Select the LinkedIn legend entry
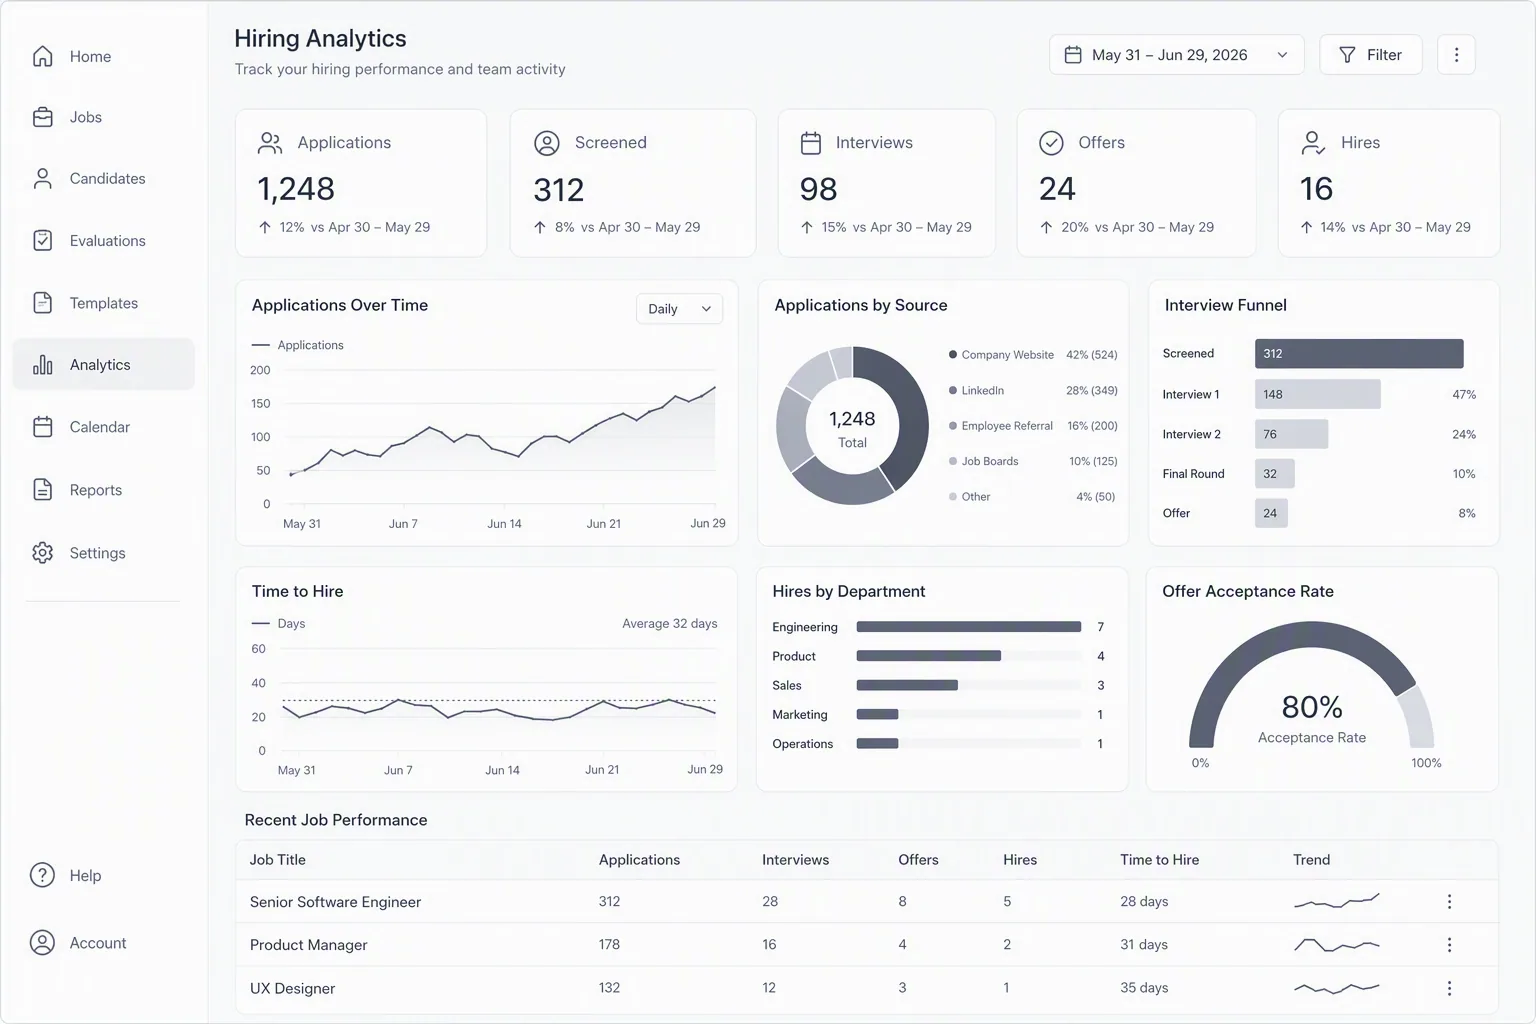1536x1024 pixels. (x=1032, y=391)
